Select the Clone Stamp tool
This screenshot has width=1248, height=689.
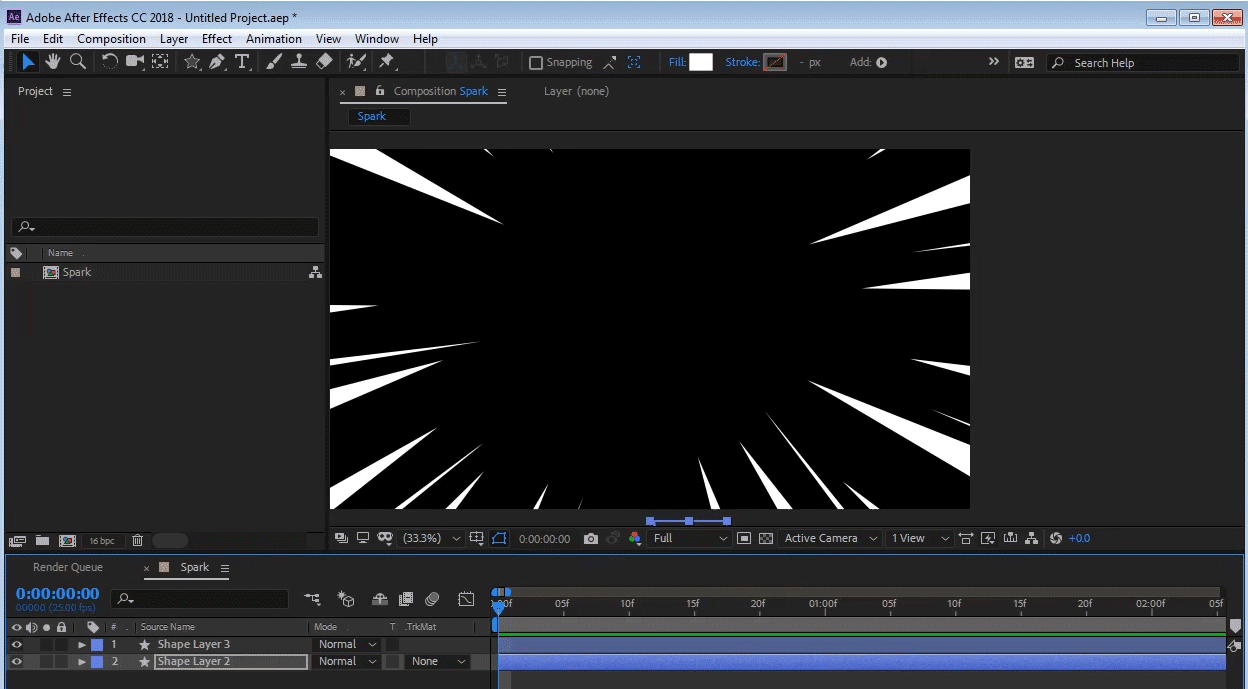coord(299,61)
